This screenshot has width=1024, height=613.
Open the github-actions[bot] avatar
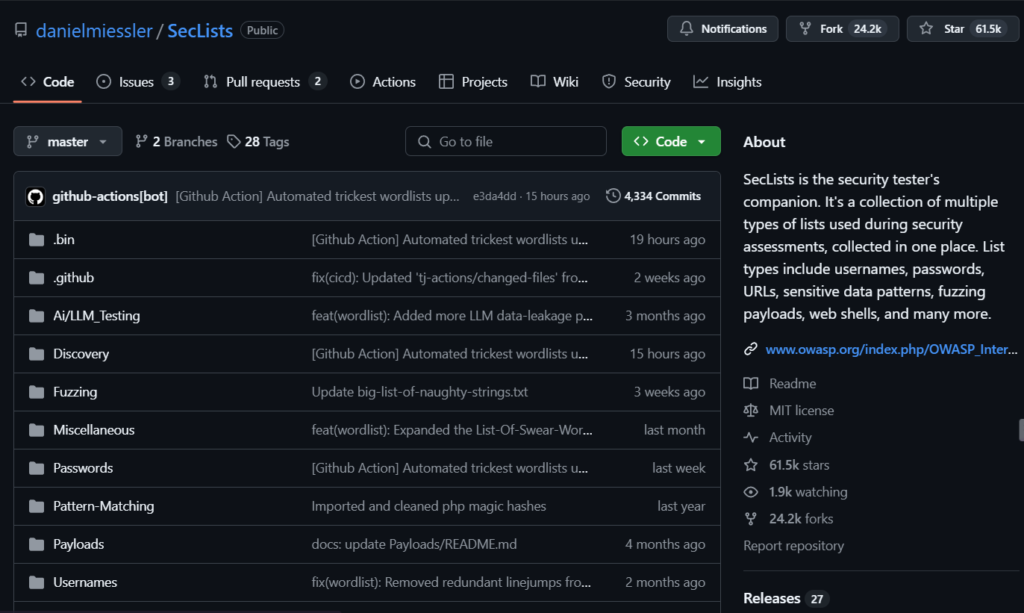[35, 196]
